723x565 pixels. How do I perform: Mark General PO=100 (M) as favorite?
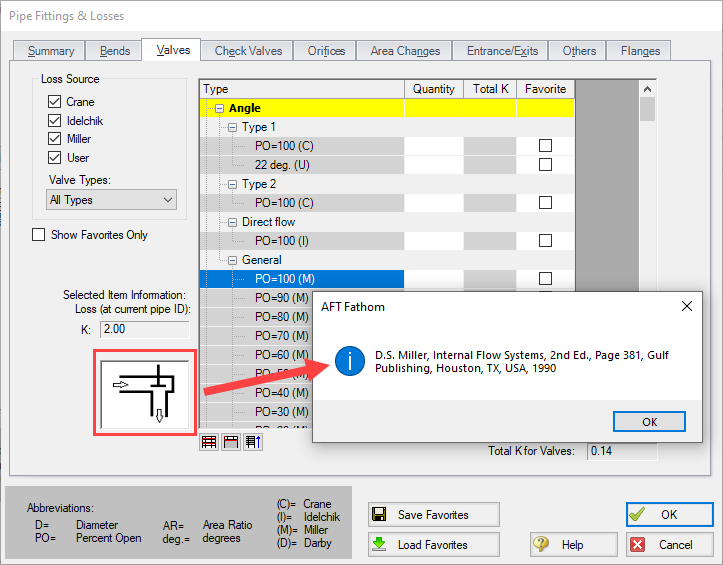click(x=545, y=279)
